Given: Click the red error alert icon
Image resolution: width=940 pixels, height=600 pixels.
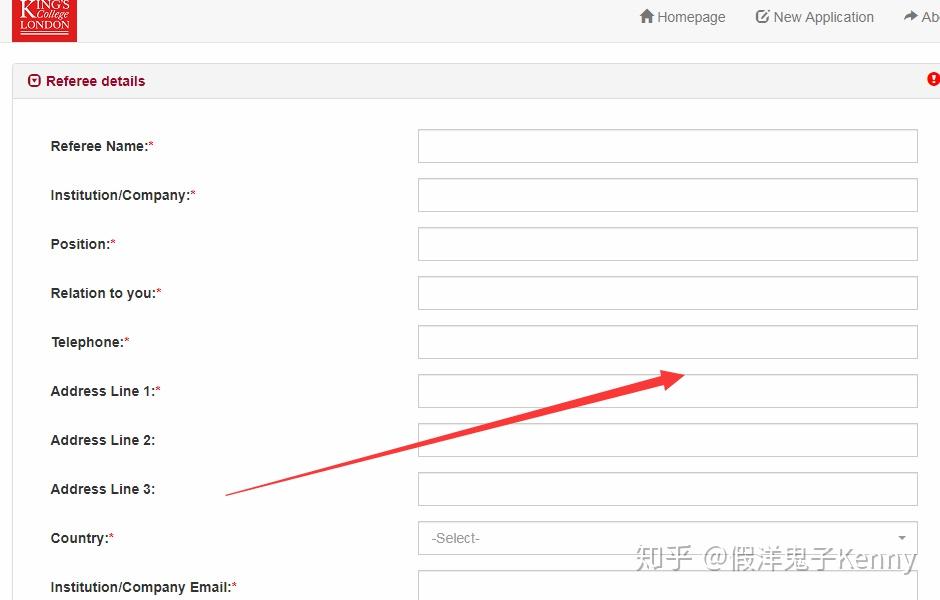Looking at the screenshot, I should tap(933, 79).
